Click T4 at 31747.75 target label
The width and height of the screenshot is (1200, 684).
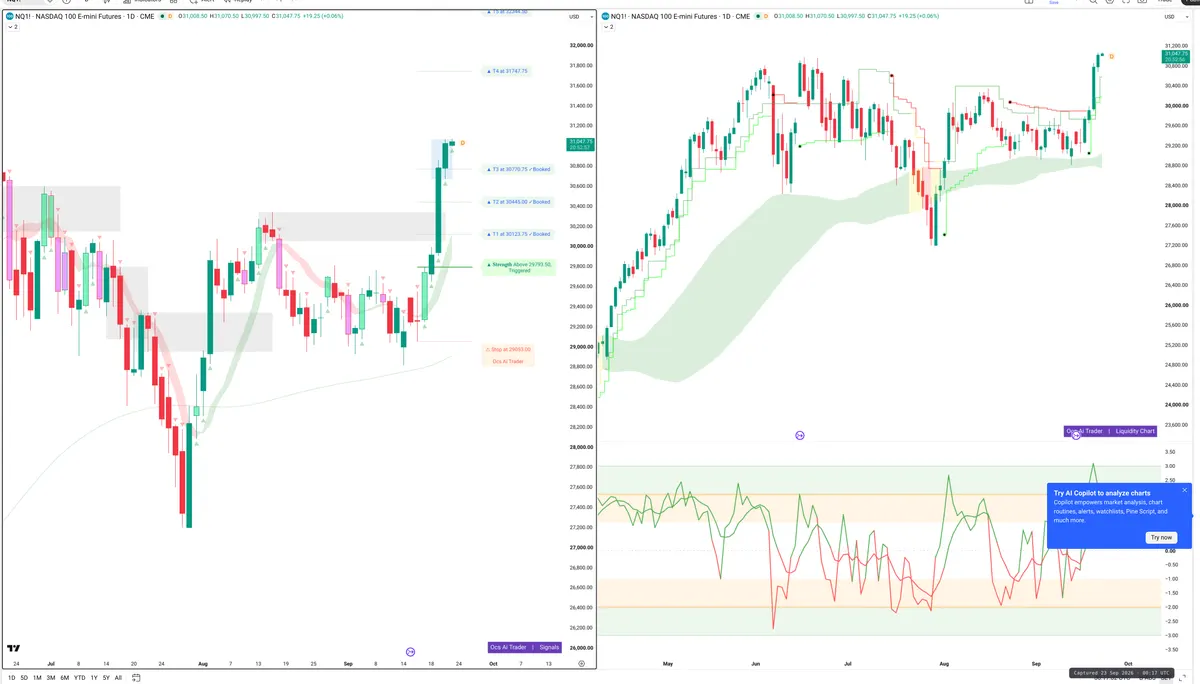[507, 71]
